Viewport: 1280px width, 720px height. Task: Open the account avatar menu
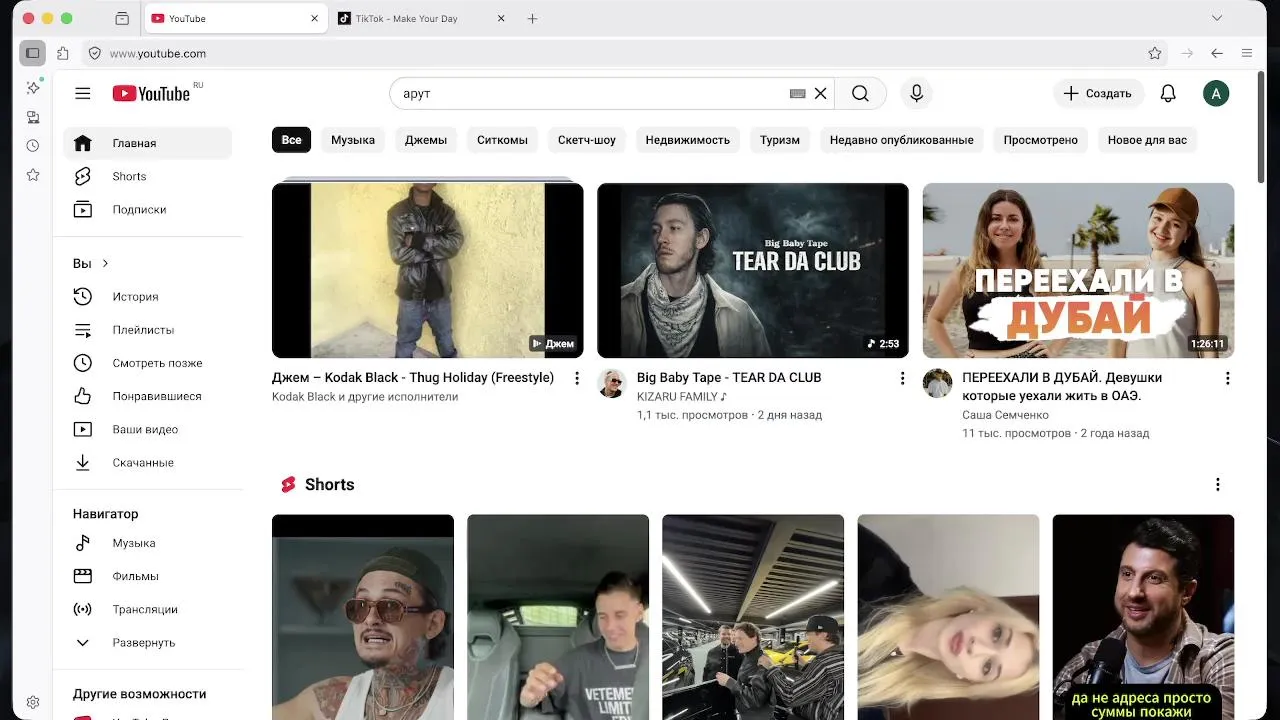coord(1216,94)
